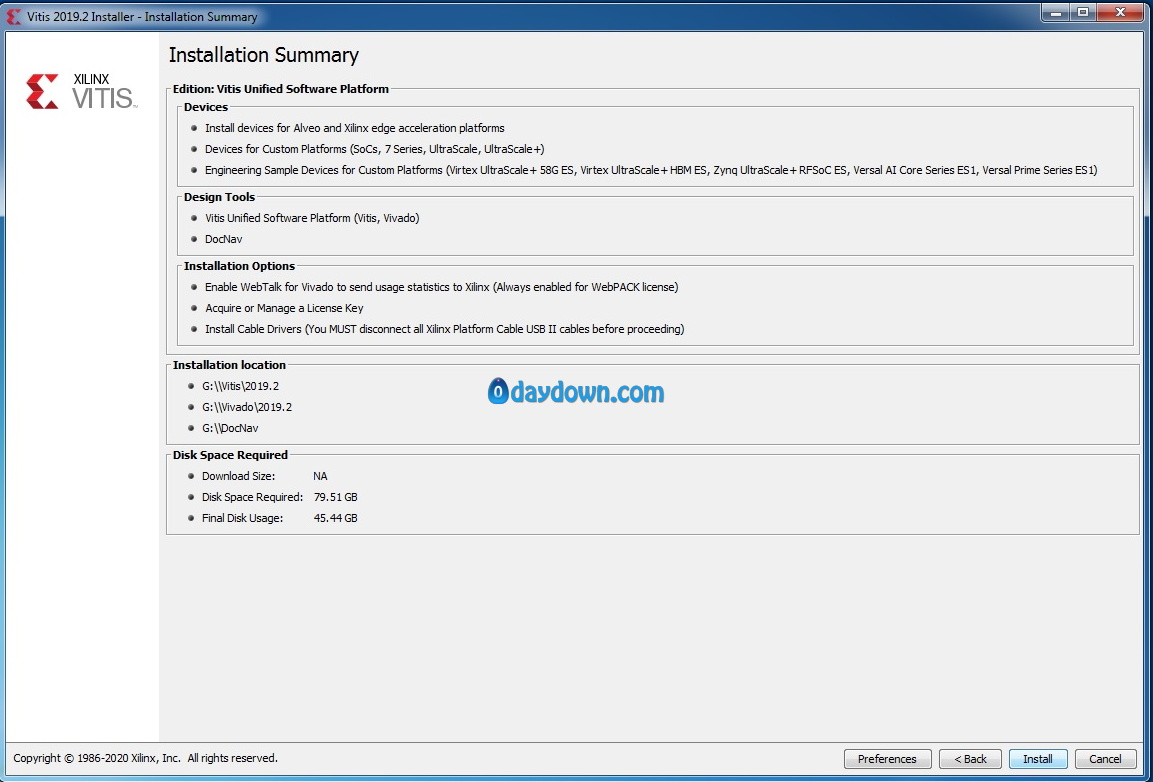Click the Disk Space Required section label
1153x782 pixels.
[230, 455]
